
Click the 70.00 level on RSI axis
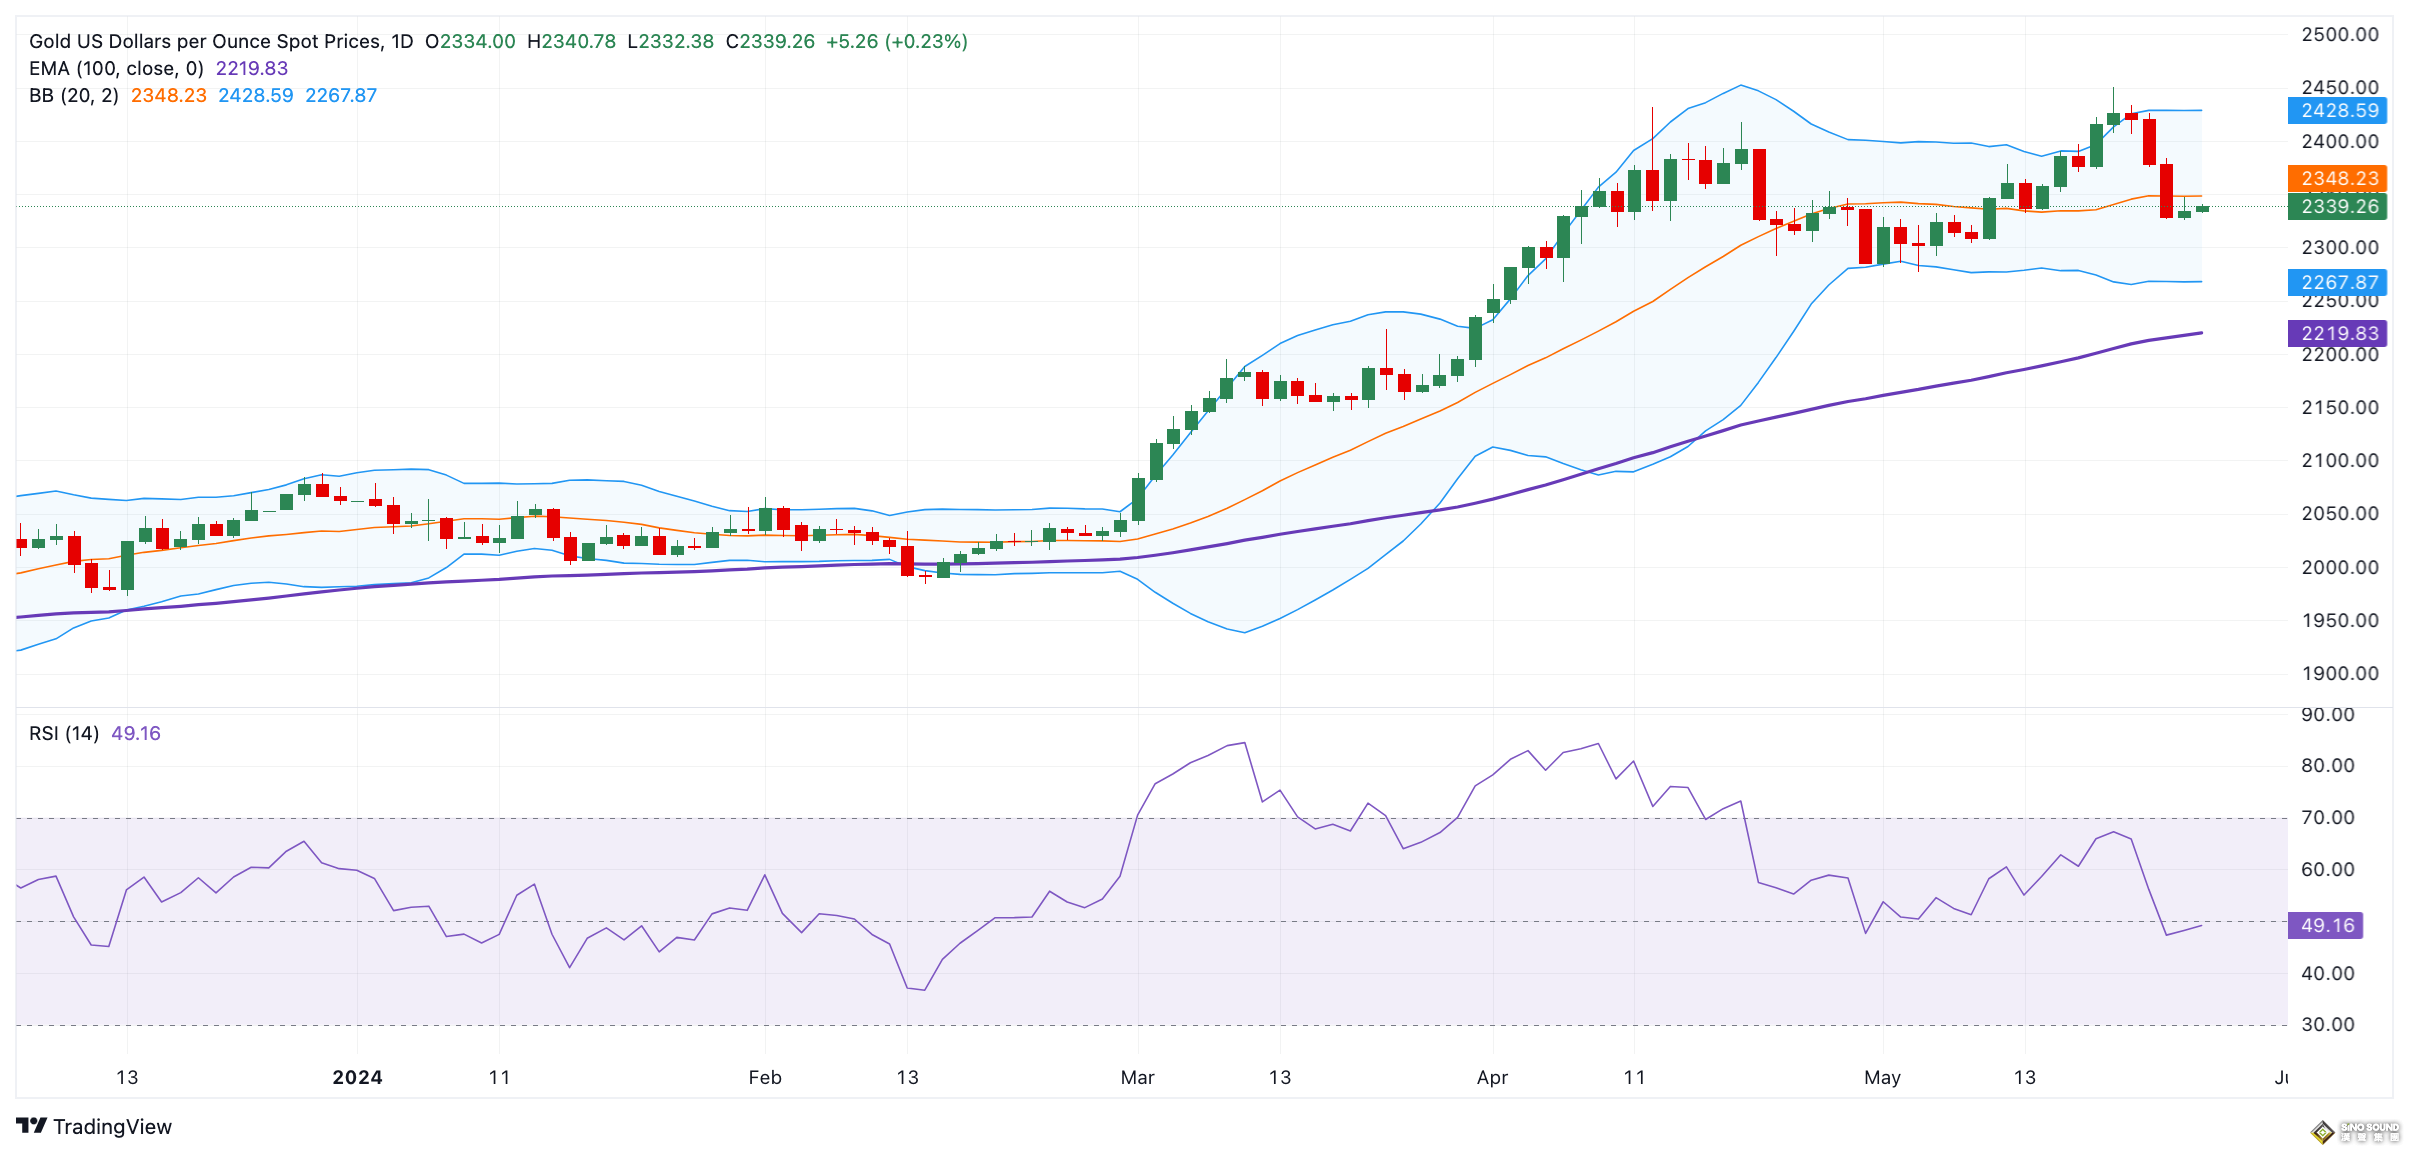coord(2327,818)
